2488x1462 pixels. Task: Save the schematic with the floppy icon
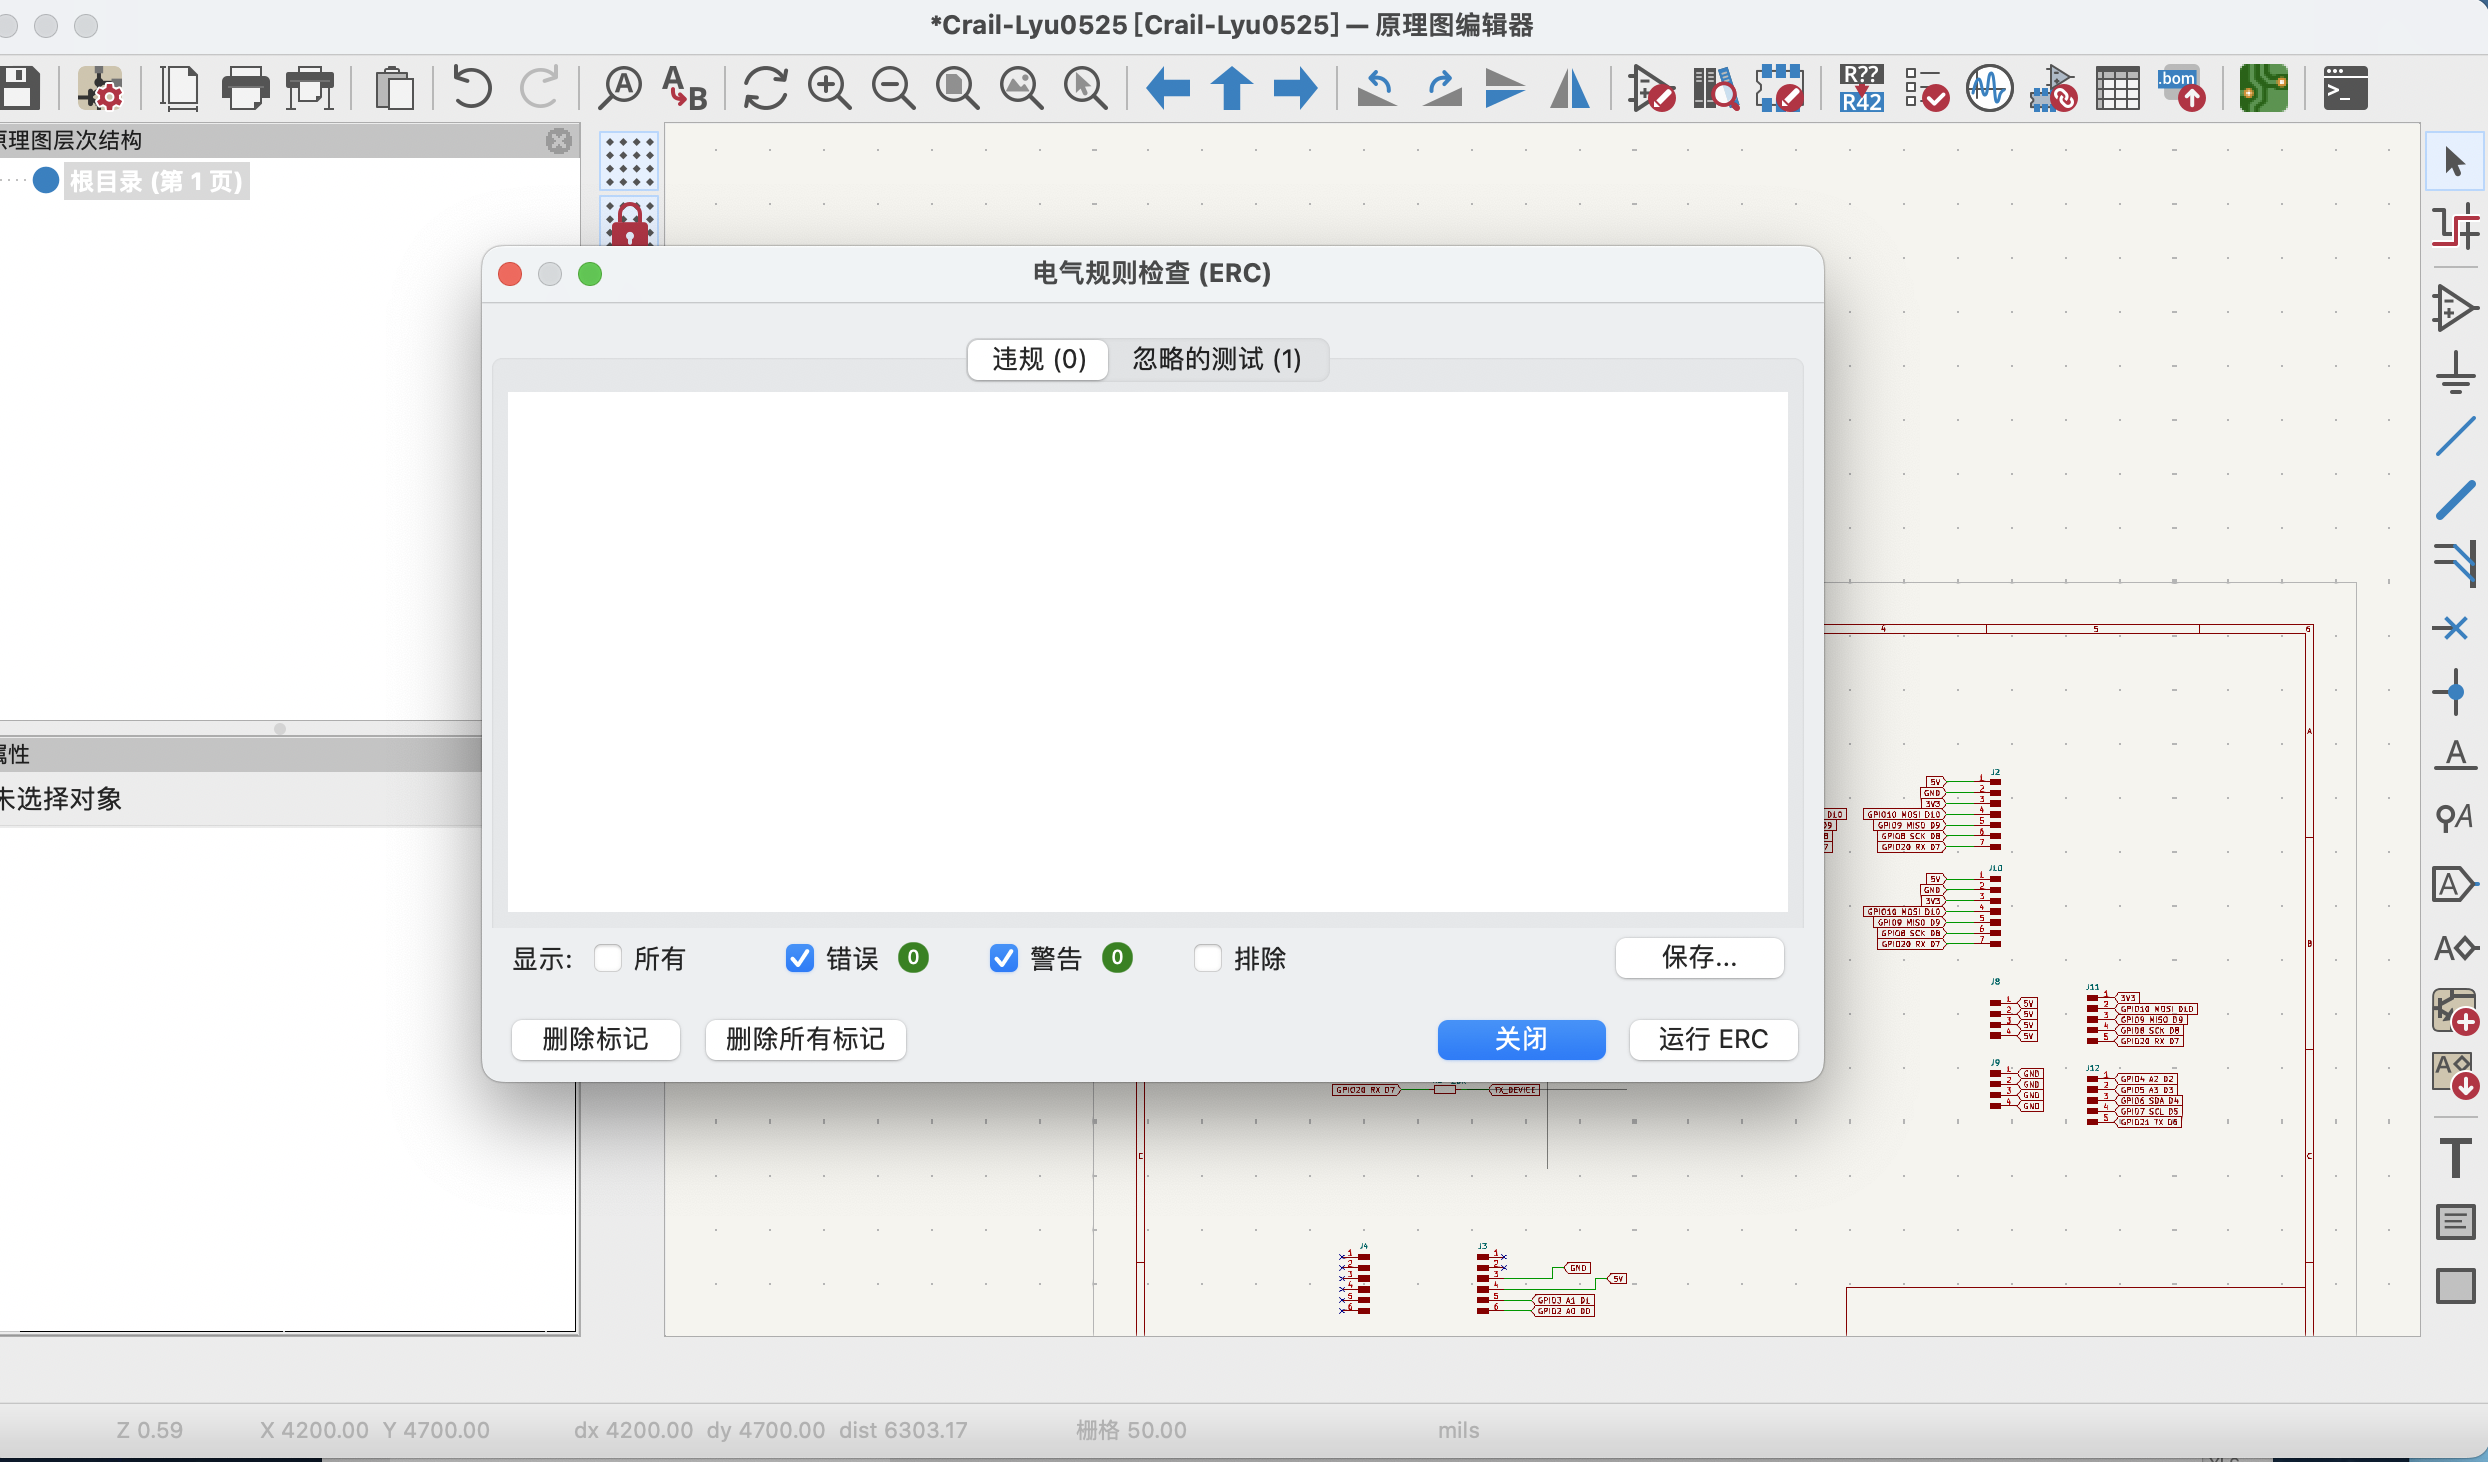19,88
